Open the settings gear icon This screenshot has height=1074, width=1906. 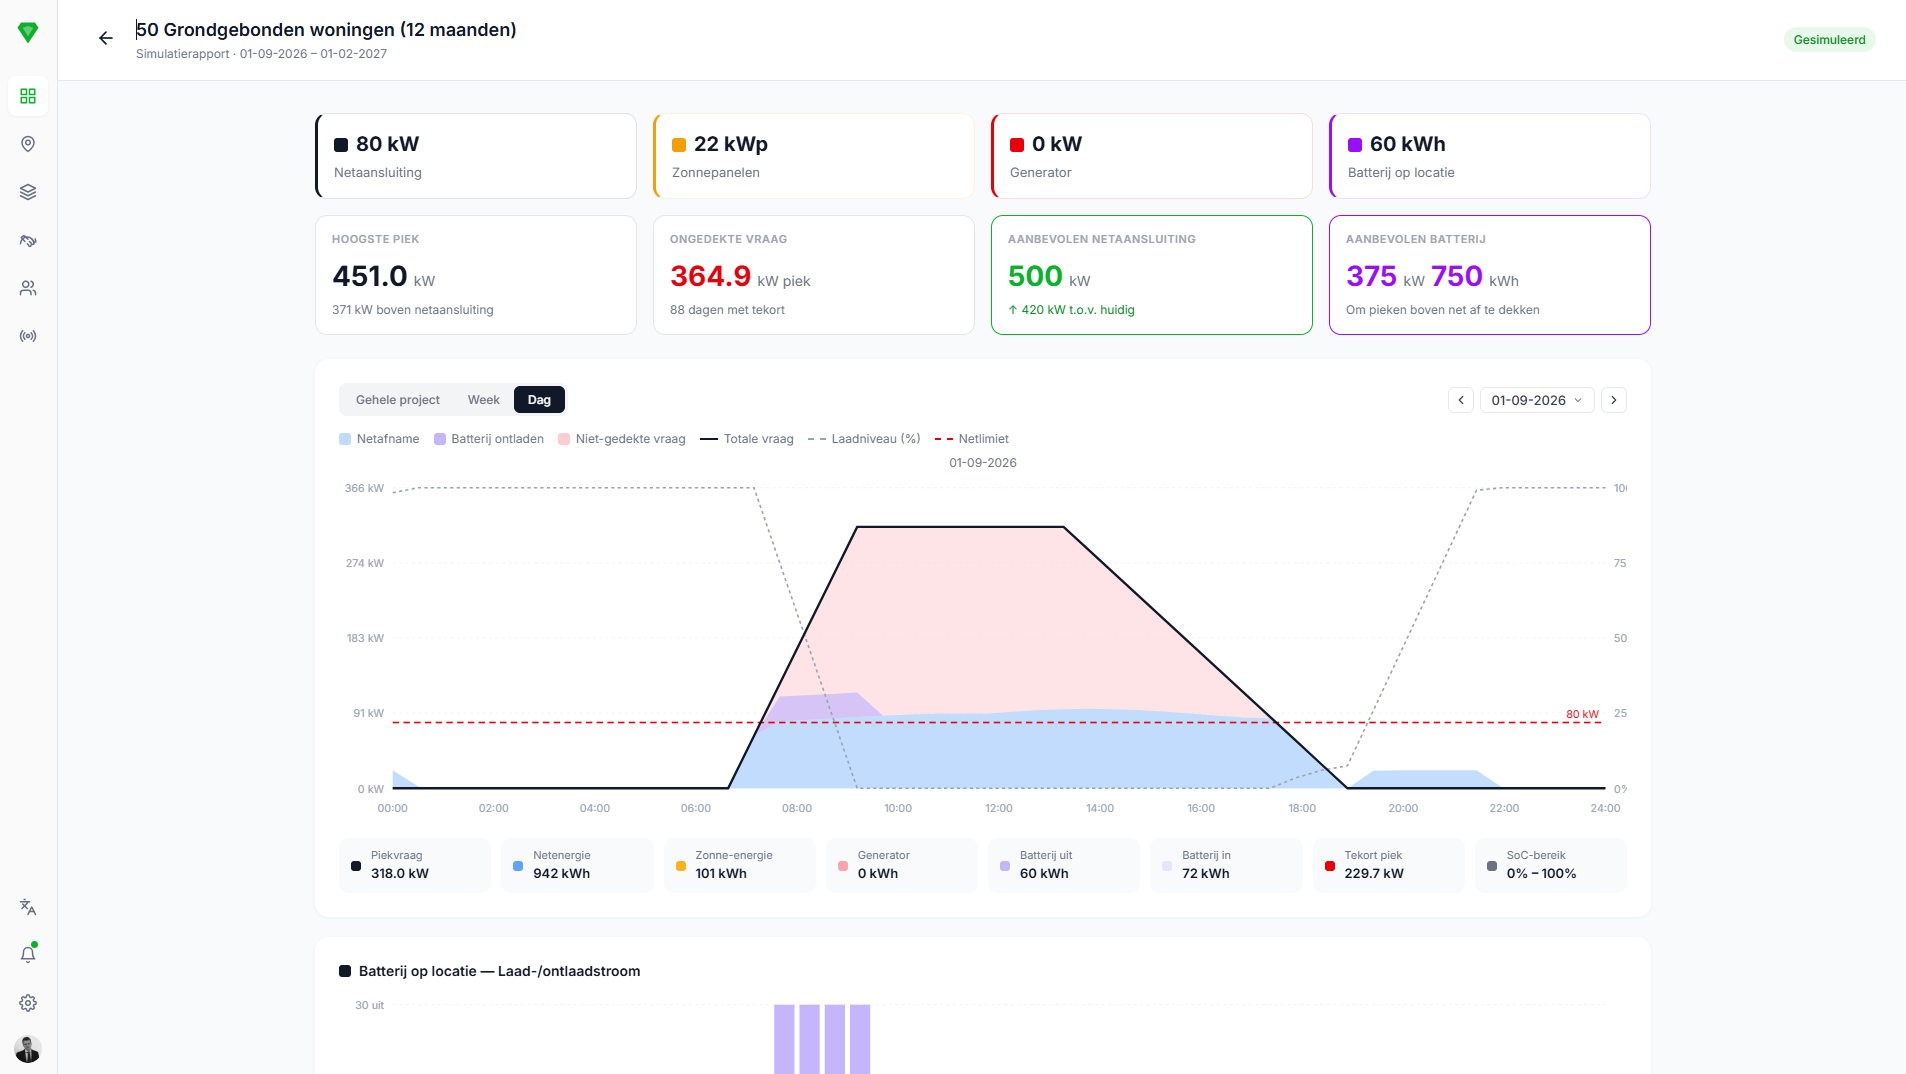point(28,1003)
